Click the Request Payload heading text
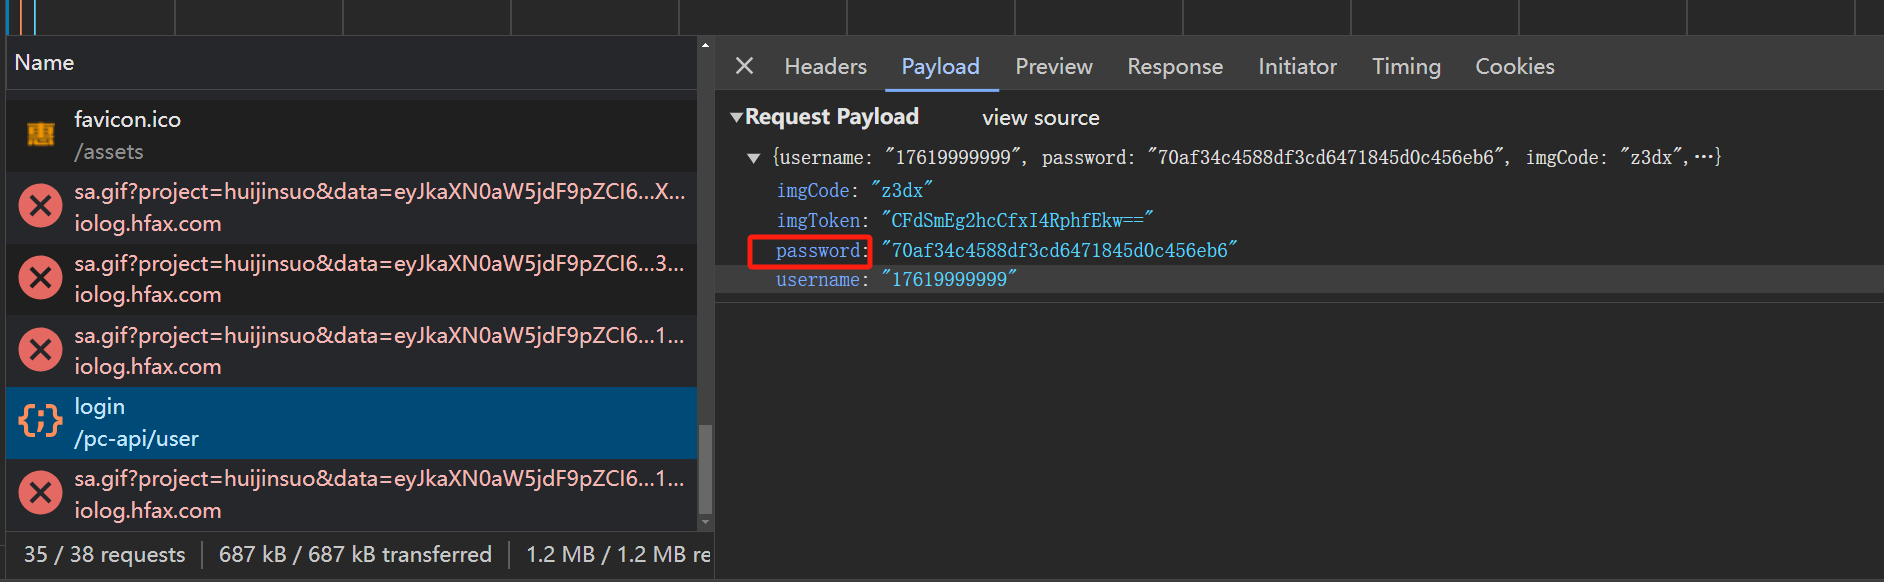 [x=831, y=117]
